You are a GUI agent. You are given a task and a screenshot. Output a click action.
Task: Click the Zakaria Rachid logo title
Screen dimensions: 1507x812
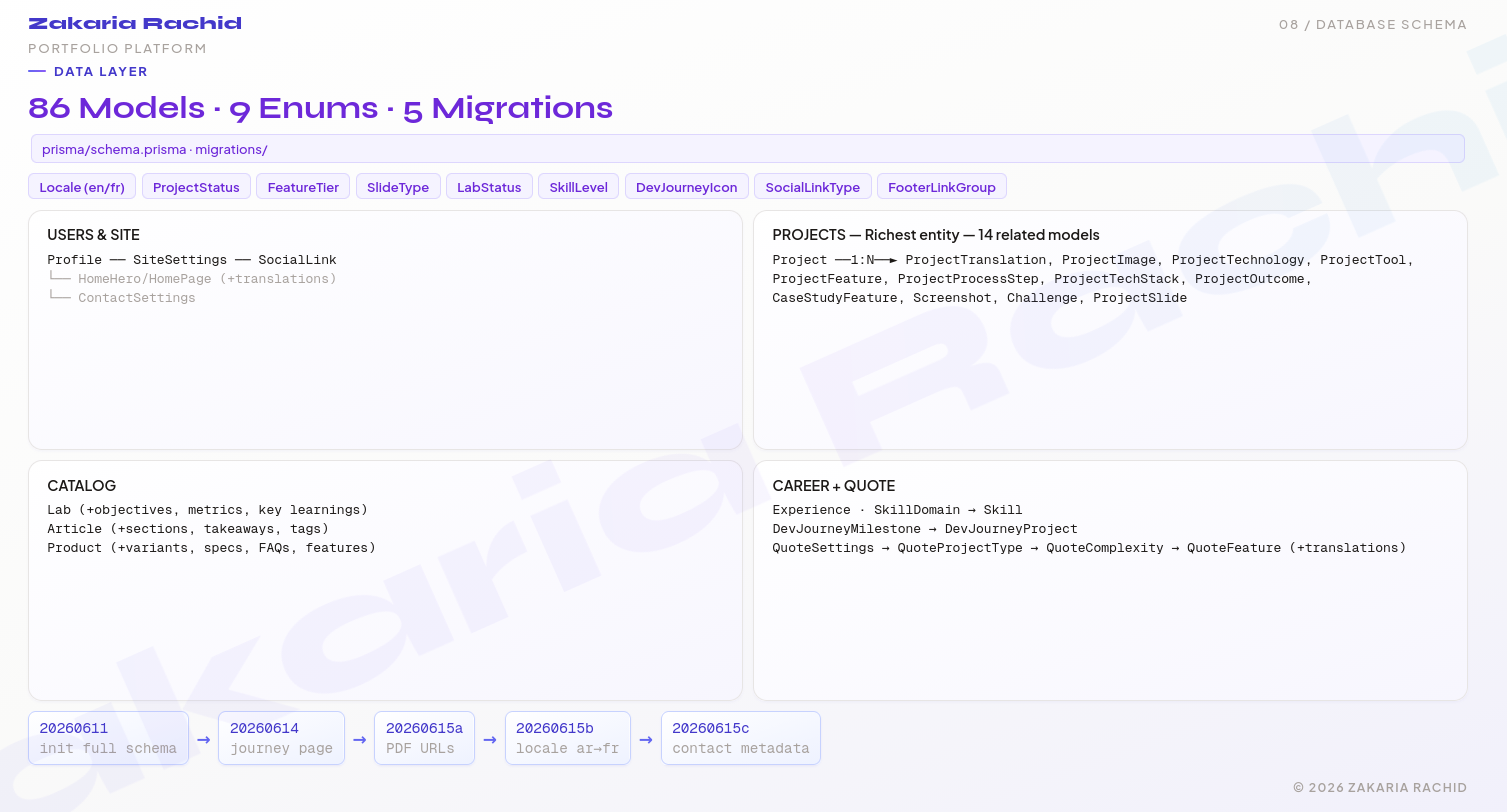coord(135,23)
